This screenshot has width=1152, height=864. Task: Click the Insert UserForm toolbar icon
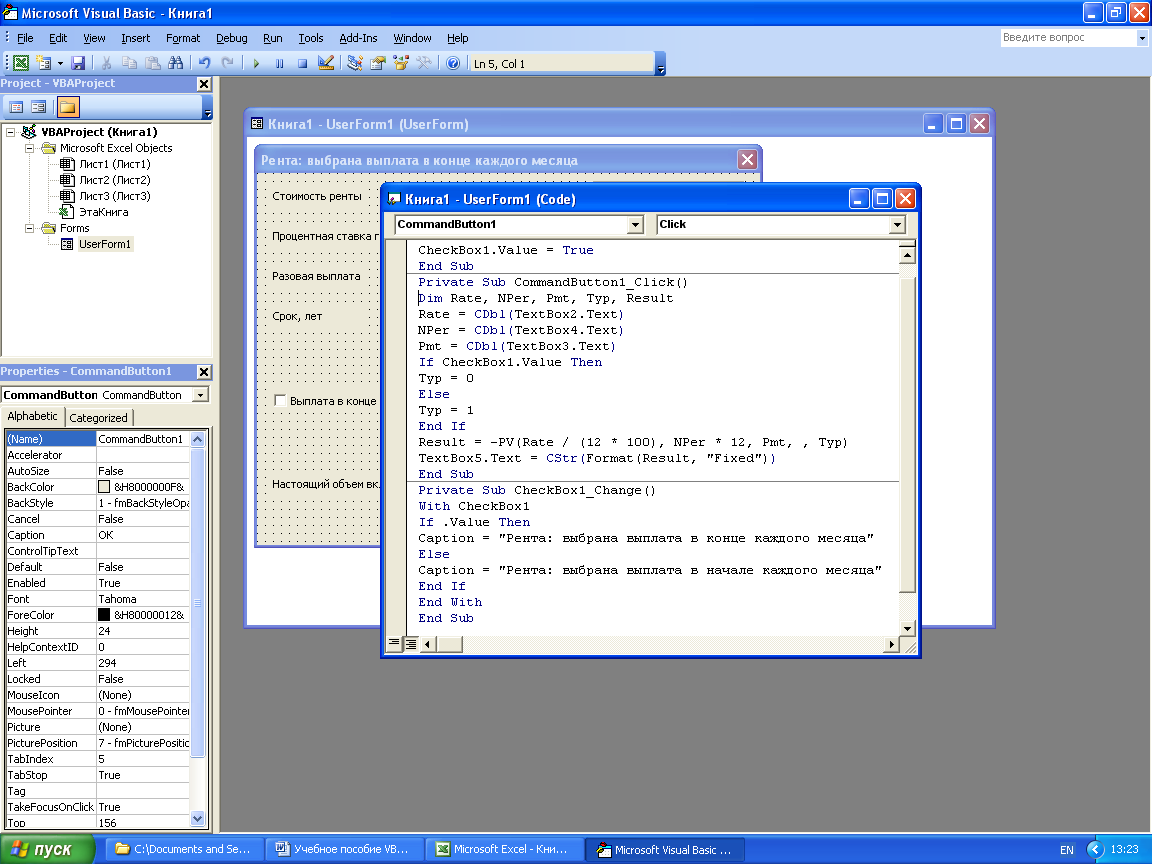[44, 63]
